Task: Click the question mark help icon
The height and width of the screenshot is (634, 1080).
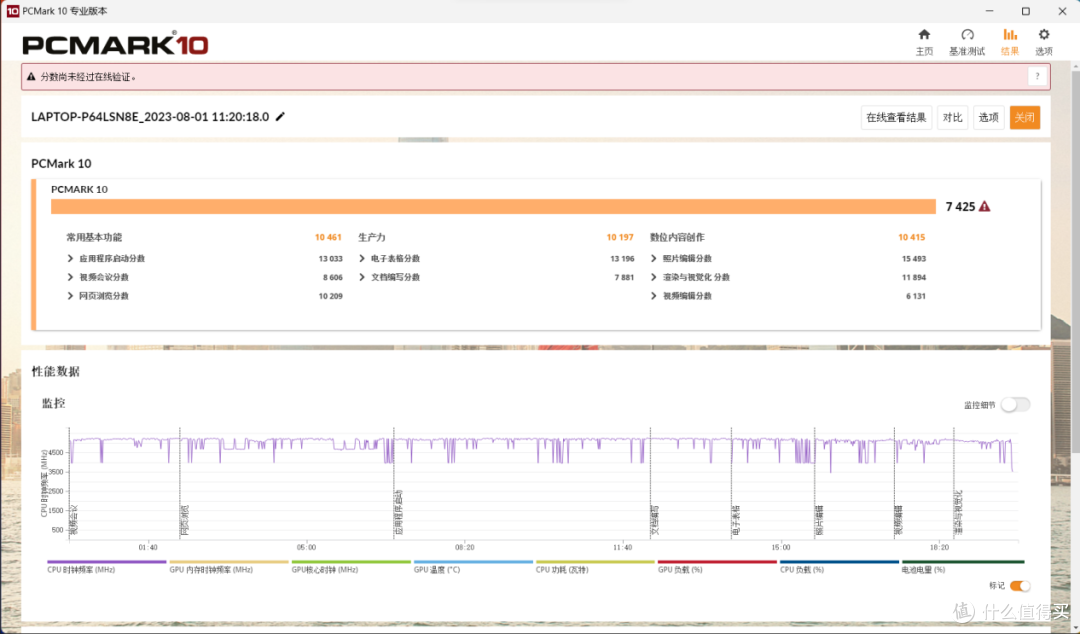Action: coord(1037,76)
